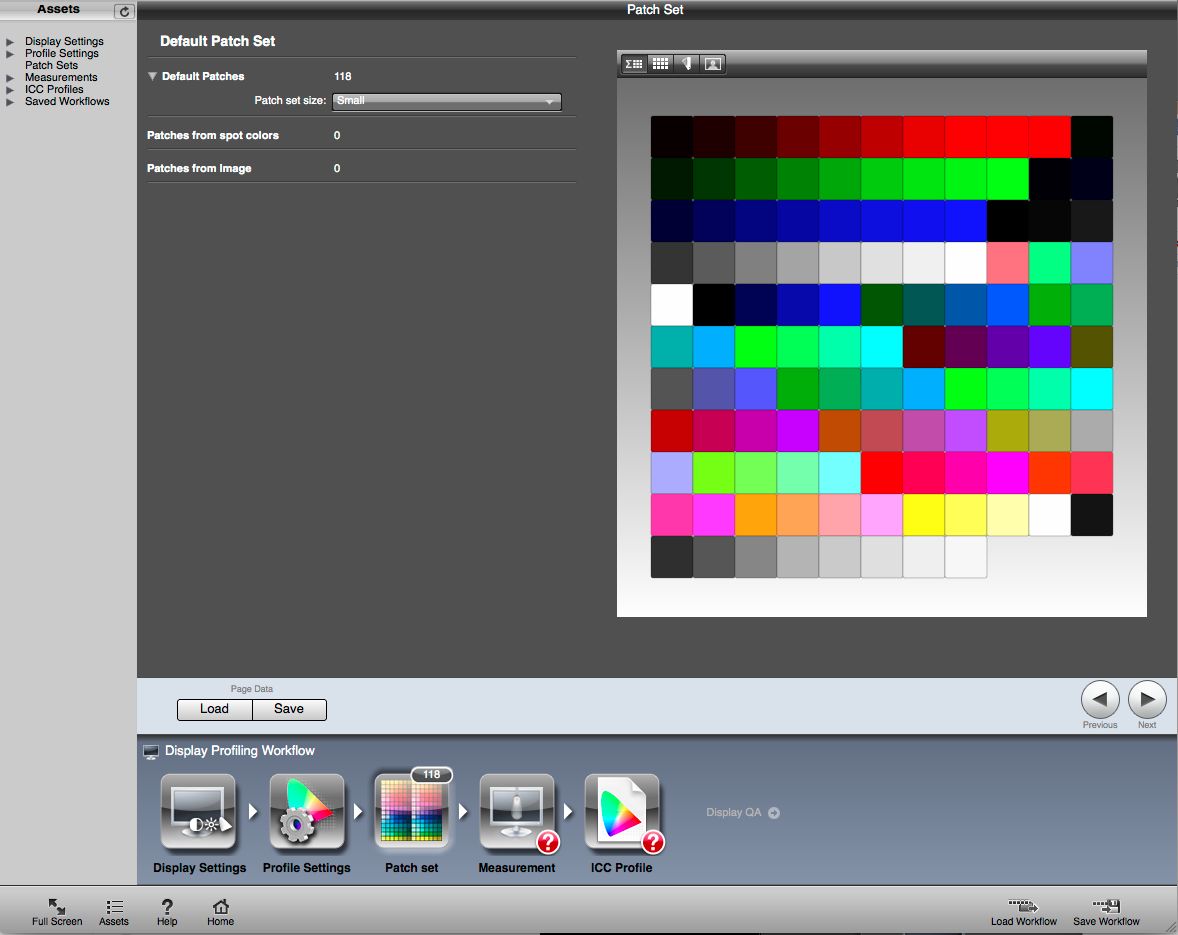Expand Saved Workflows in Assets tree
This screenshot has height=935, width=1178.
pyautogui.click(x=10, y=102)
